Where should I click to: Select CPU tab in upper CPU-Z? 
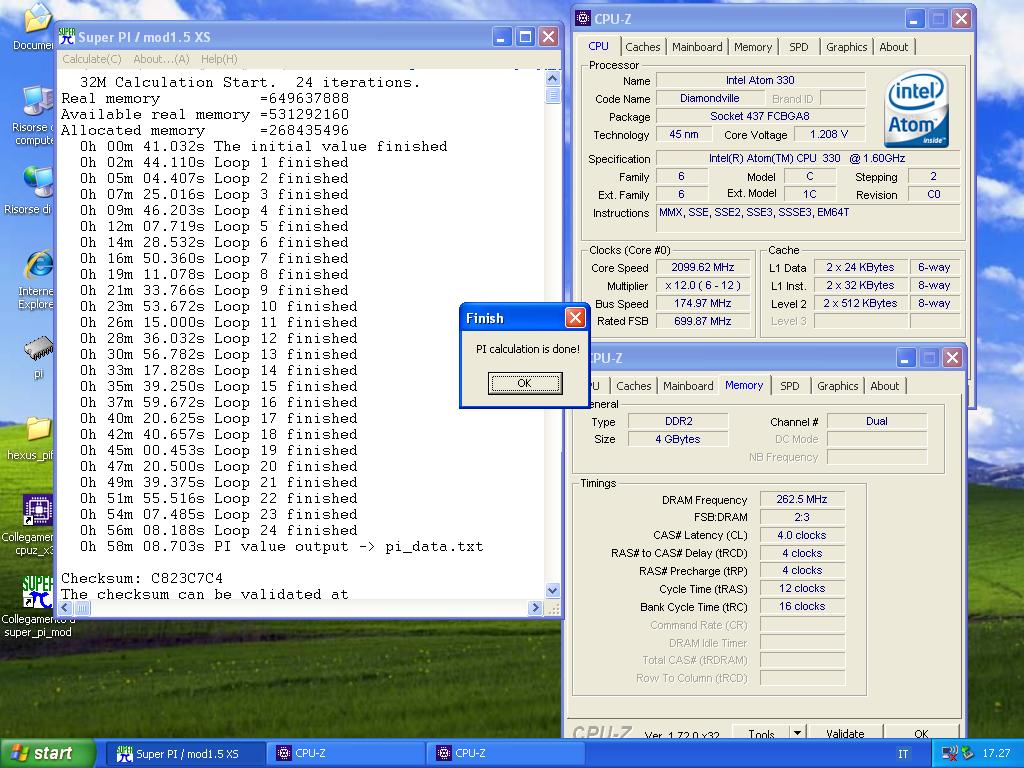coord(598,46)
